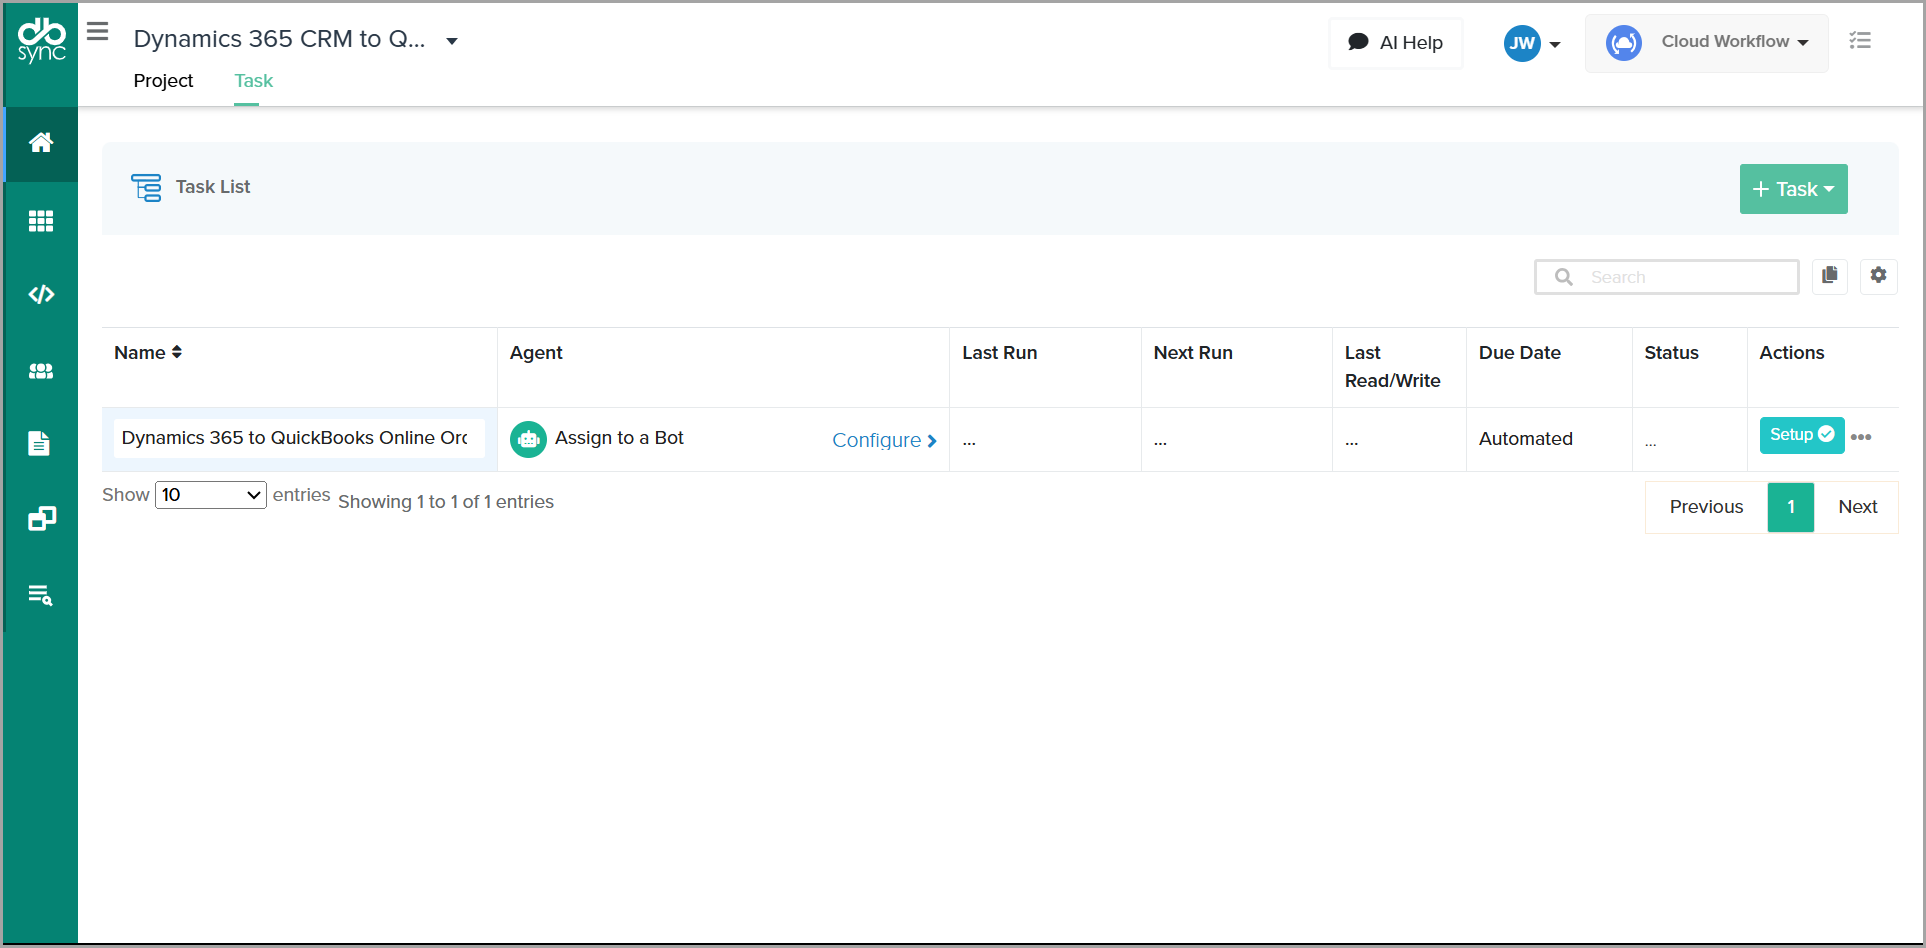Open table settings gear icon
Image resolution: width=1926 pixels, height=948 pixels.
click(x=1878, y=276)
